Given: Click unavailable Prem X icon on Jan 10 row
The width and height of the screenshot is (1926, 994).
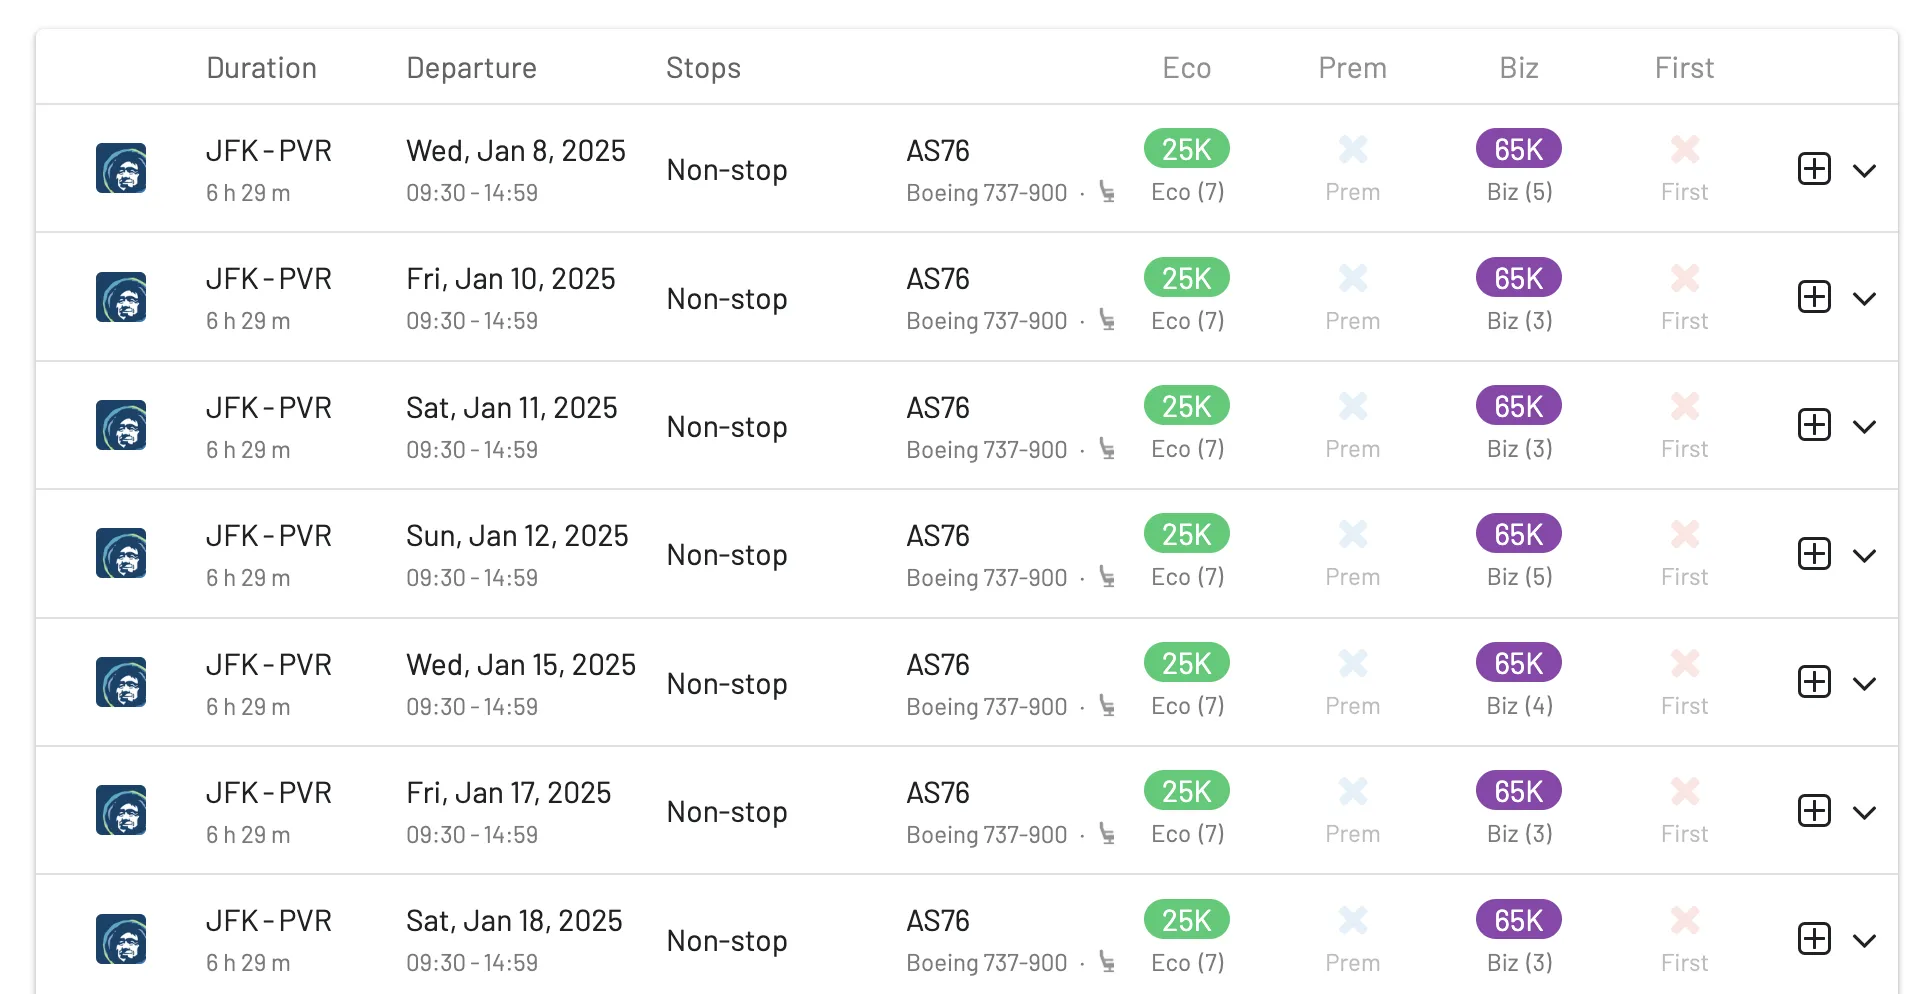Looking at the screenshot, I should (1353, 278).
